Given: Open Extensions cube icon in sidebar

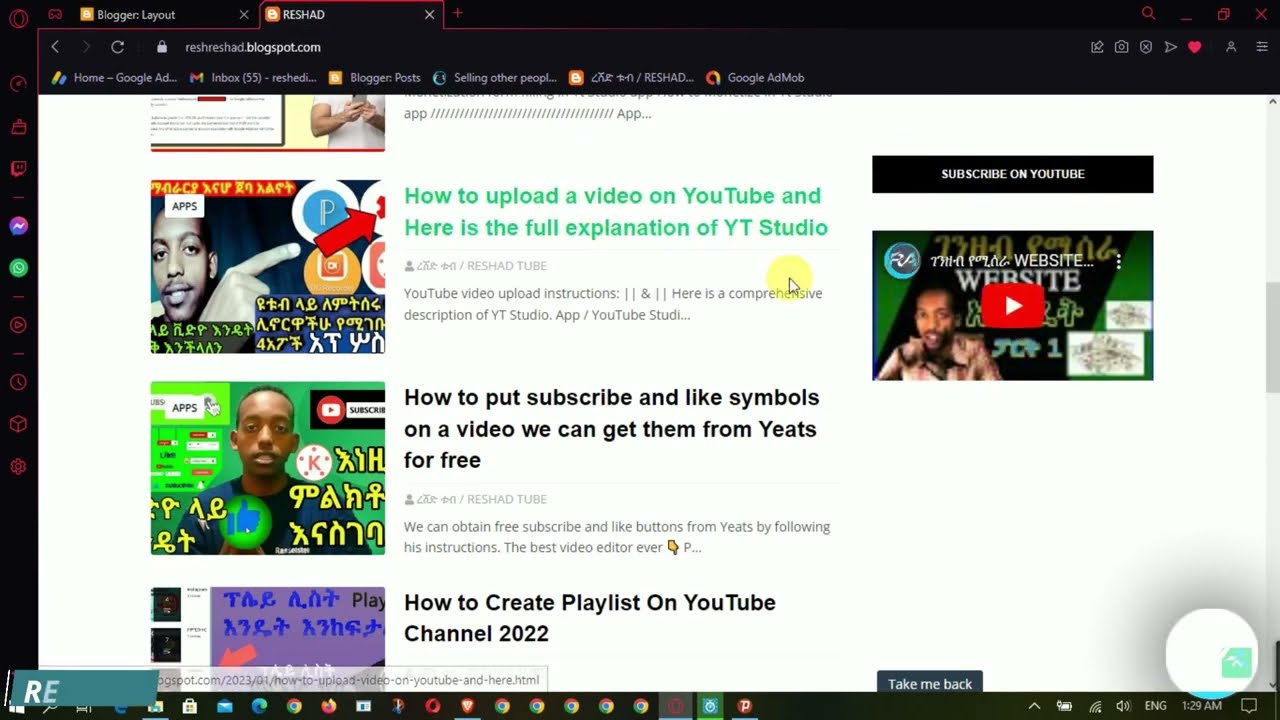Looking at the screenshot, I should [x=18, y=424].
